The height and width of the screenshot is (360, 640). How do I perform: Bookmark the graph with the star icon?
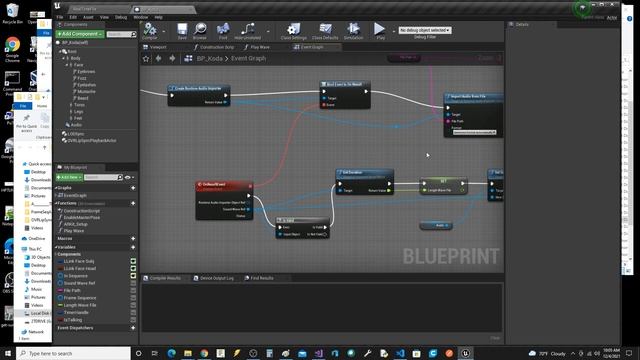[146, 59]
